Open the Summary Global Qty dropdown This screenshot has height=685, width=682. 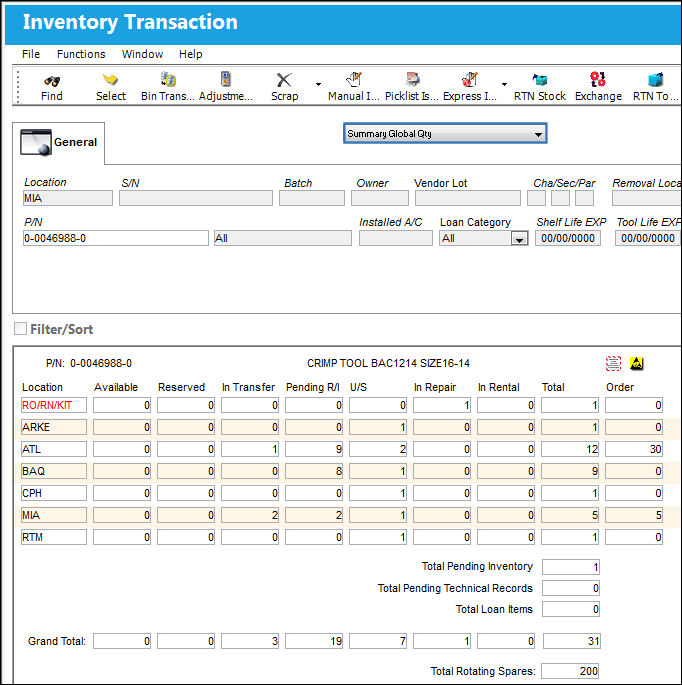click(445, 134)
